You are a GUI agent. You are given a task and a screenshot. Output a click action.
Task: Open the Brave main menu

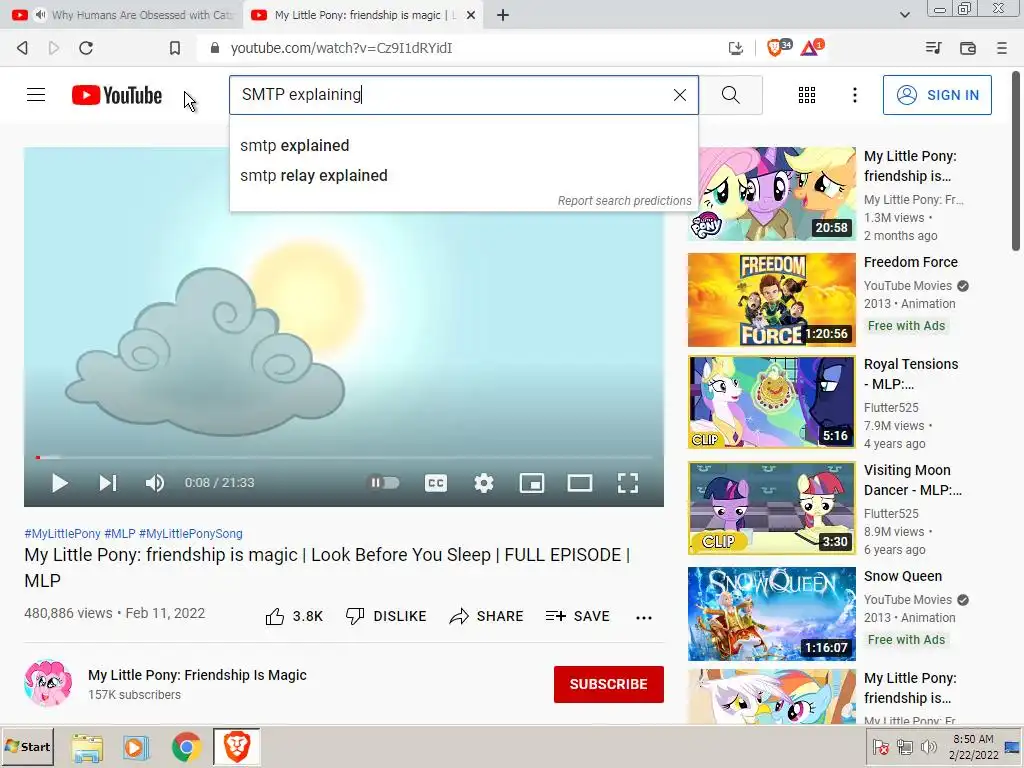tap(1002, 48)
